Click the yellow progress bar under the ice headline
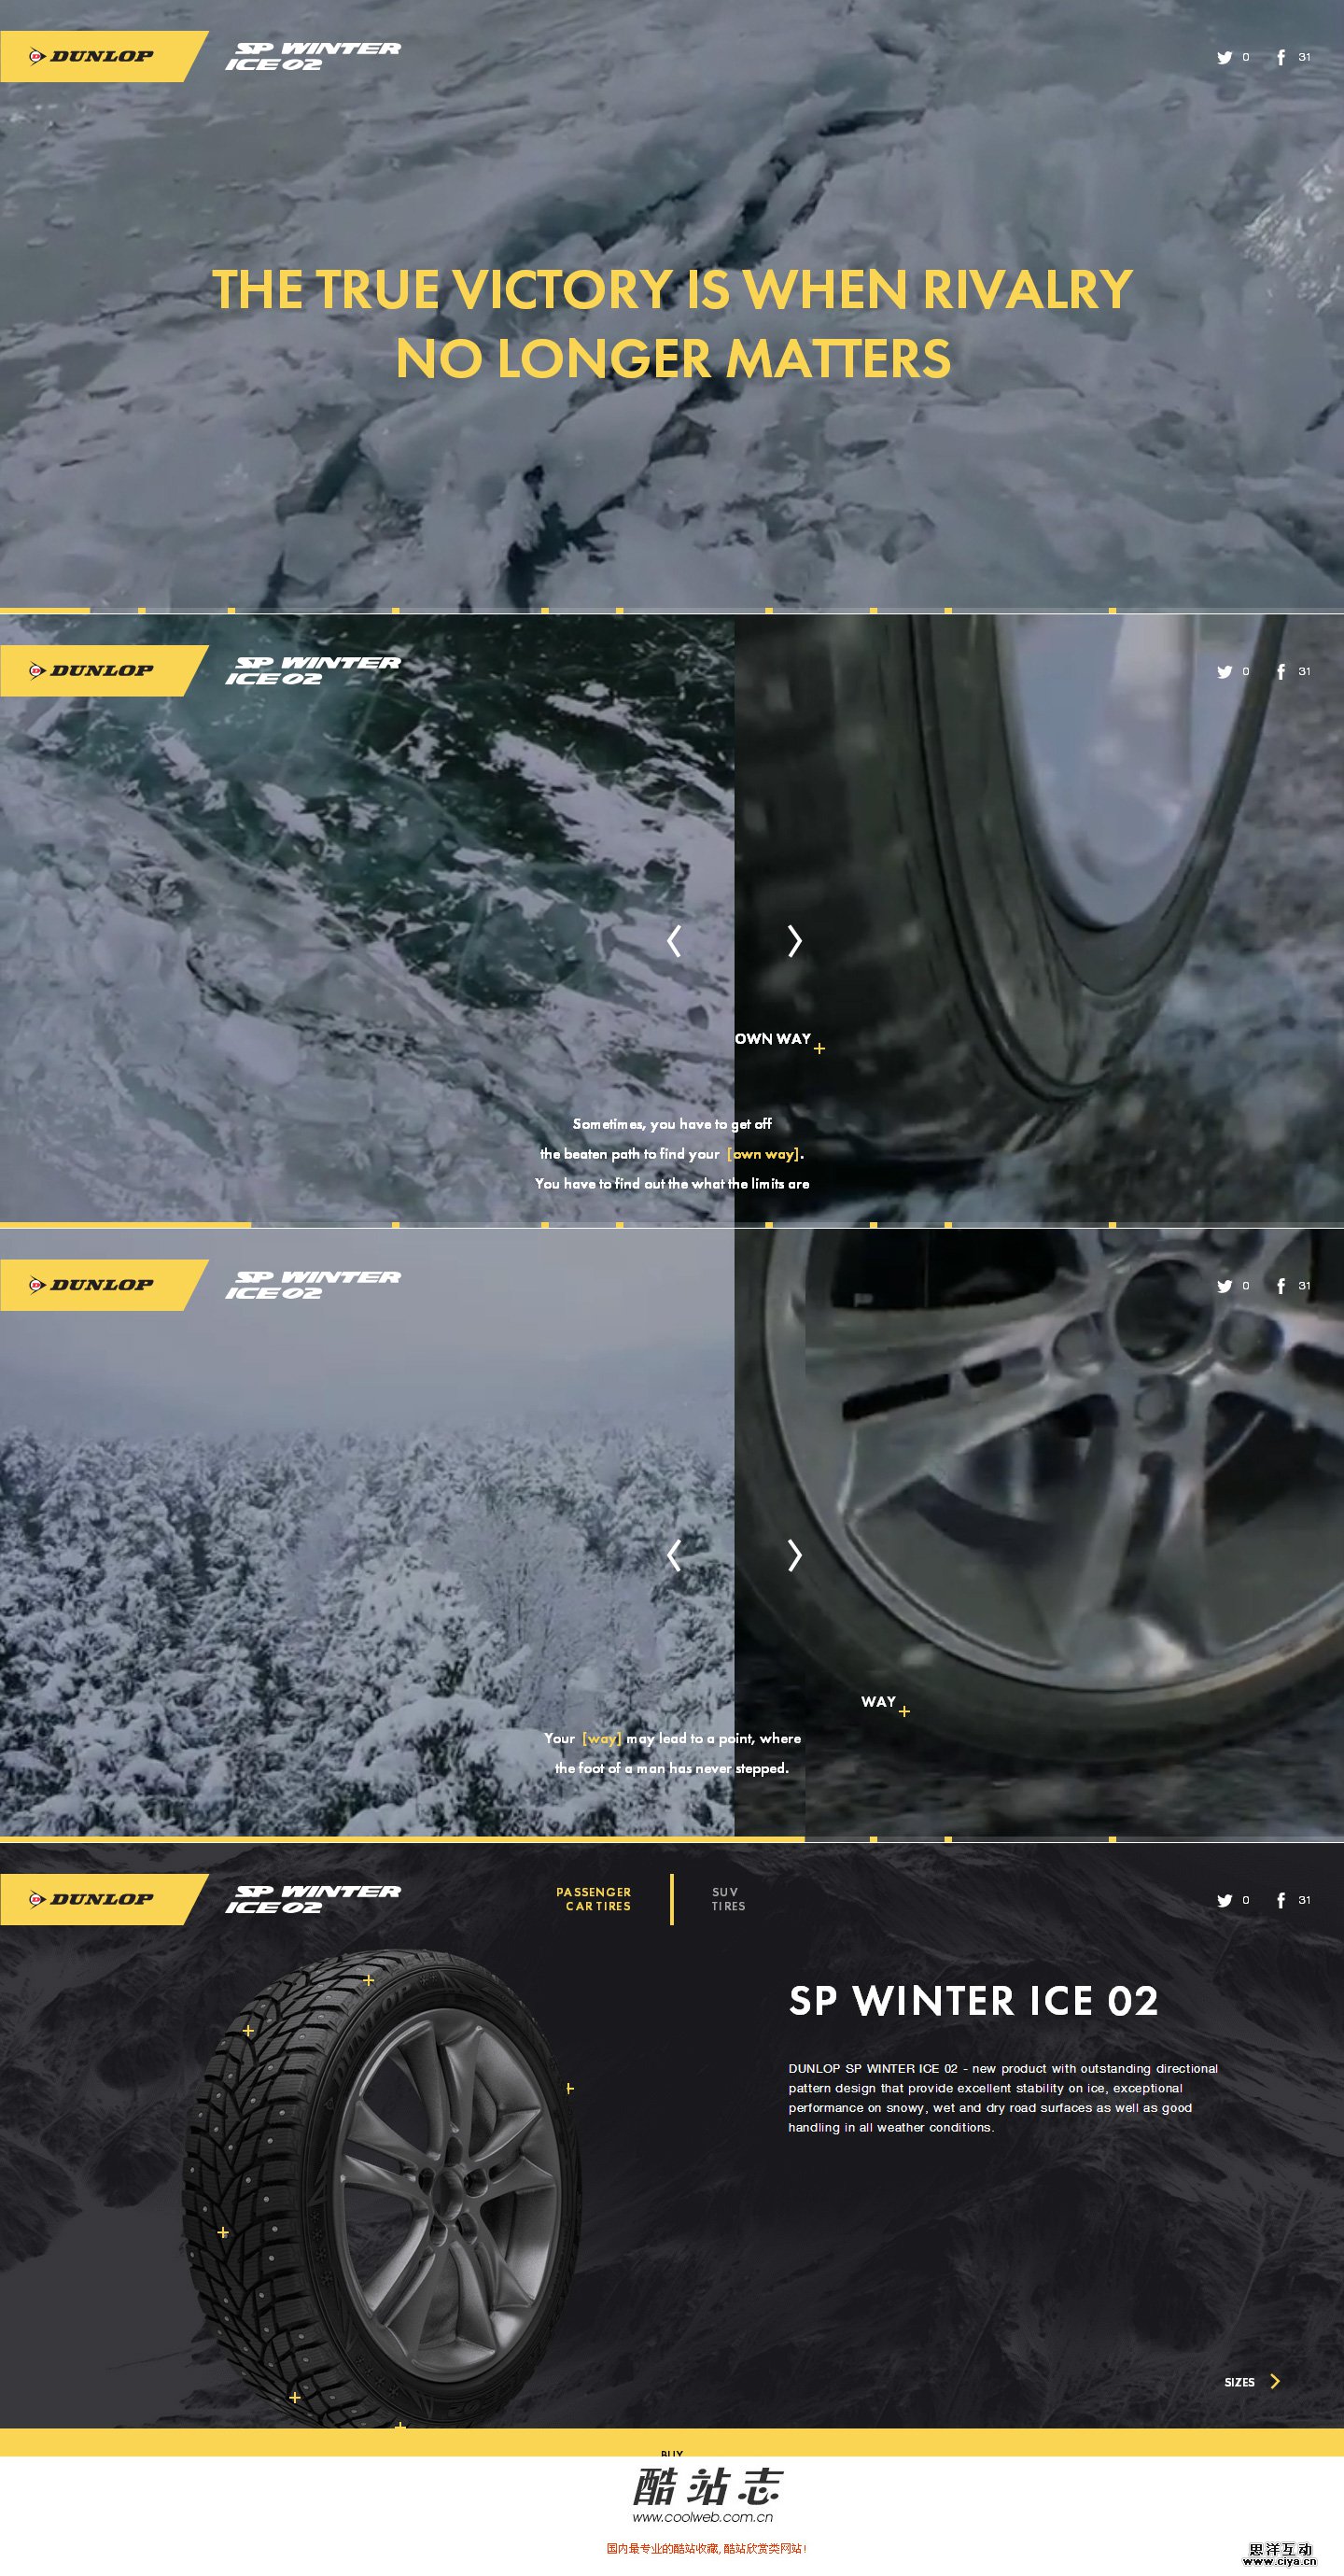This screenshot has height=2576, width=1344. [x=672, y=610]
